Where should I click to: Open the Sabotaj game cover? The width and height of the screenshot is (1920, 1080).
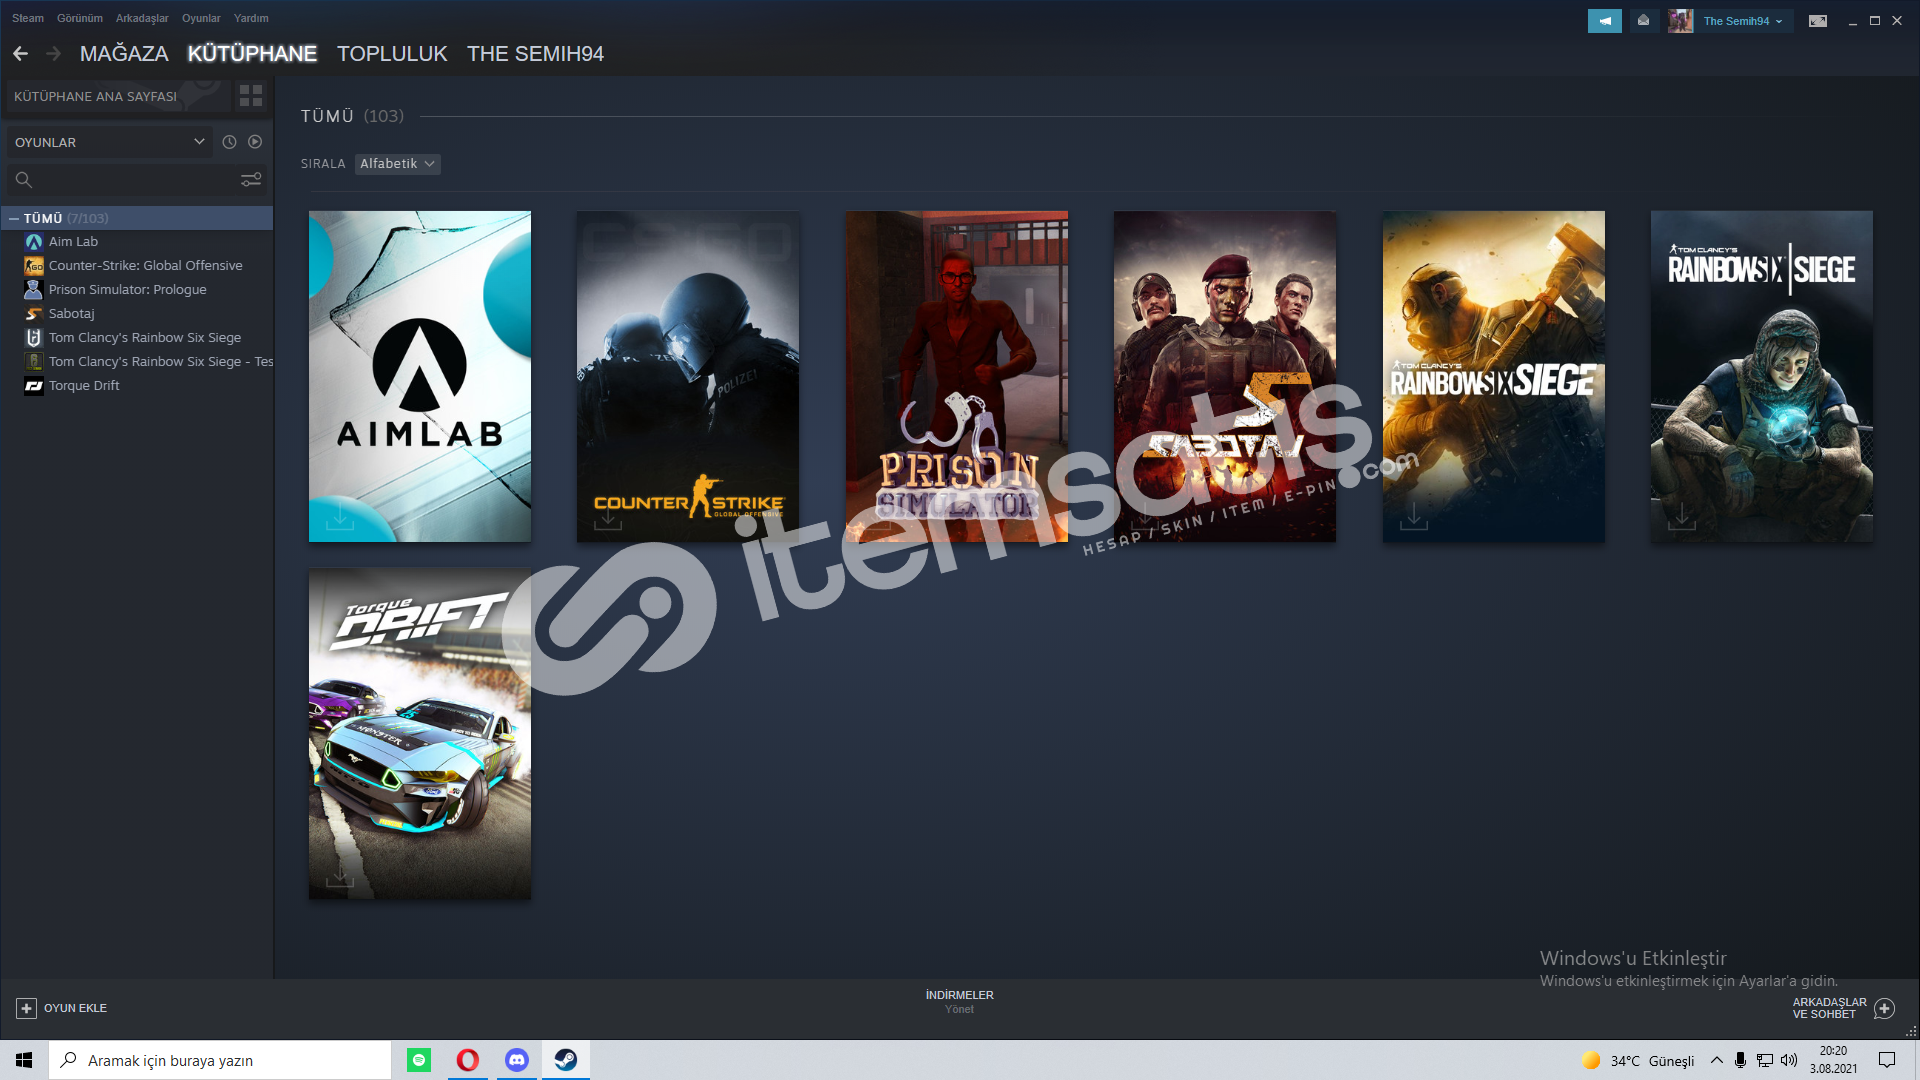(1225, 376)
